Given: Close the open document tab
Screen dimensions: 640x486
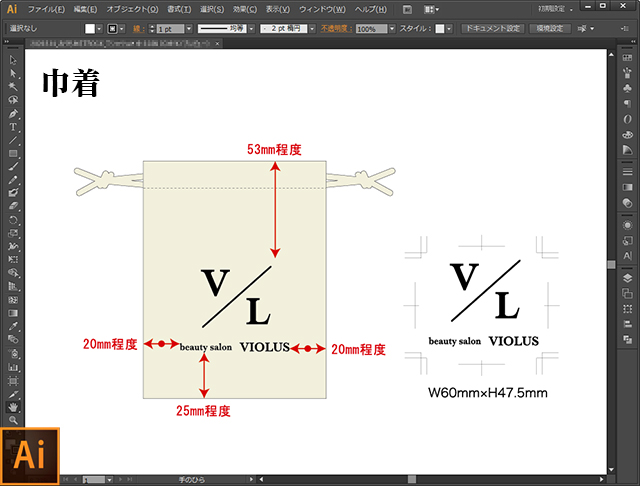Looking at the screenshot, I should tap(217, 43).
